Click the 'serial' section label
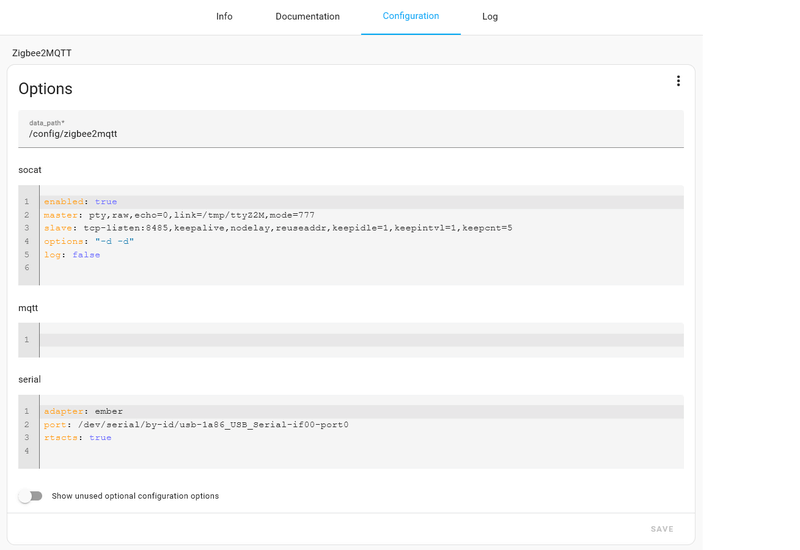This screenshot has height=550, width=800. click(29, 380)
